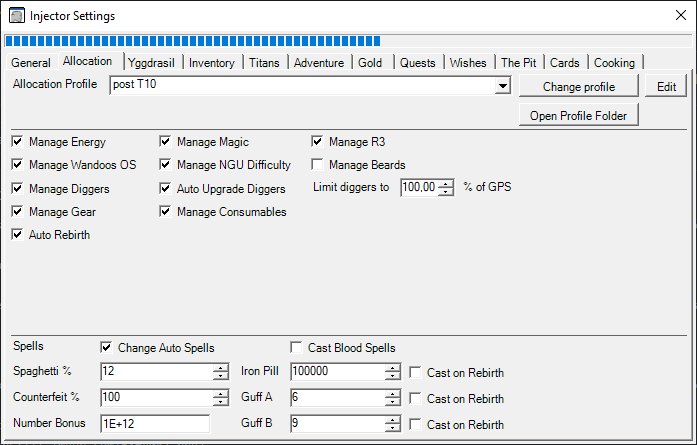Select the Quests tab
The height and width of the screenshot is (445, 697).
(x=417, y=63)
